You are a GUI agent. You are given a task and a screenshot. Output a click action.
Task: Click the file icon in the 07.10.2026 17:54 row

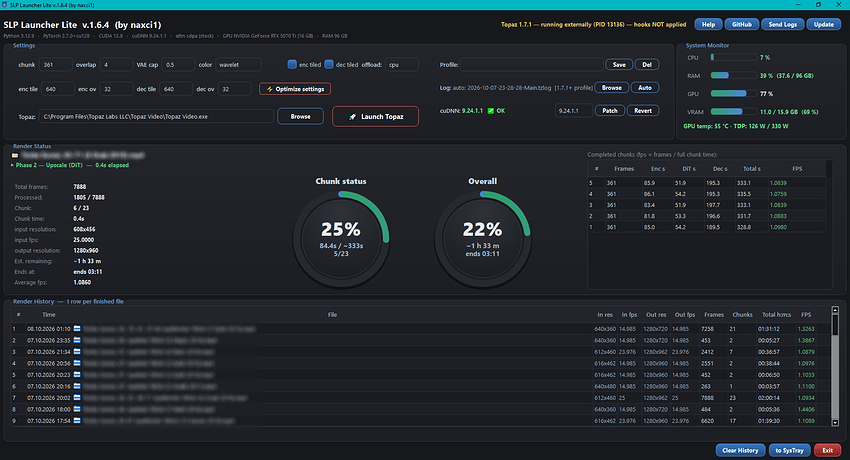point(77,420)
